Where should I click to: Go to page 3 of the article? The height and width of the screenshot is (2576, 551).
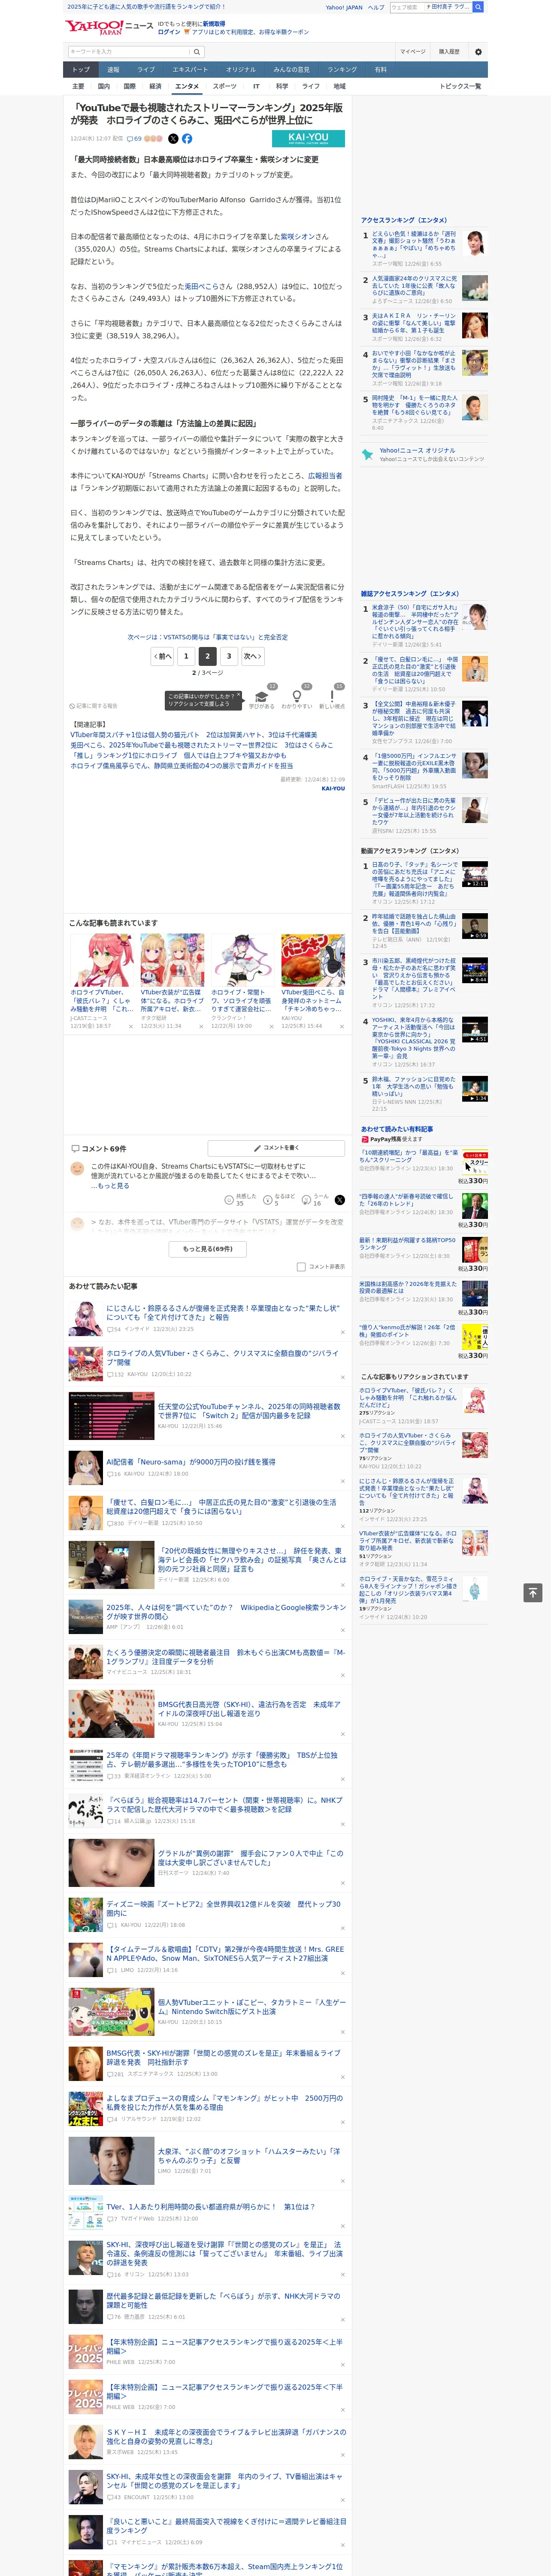point(229,656)
